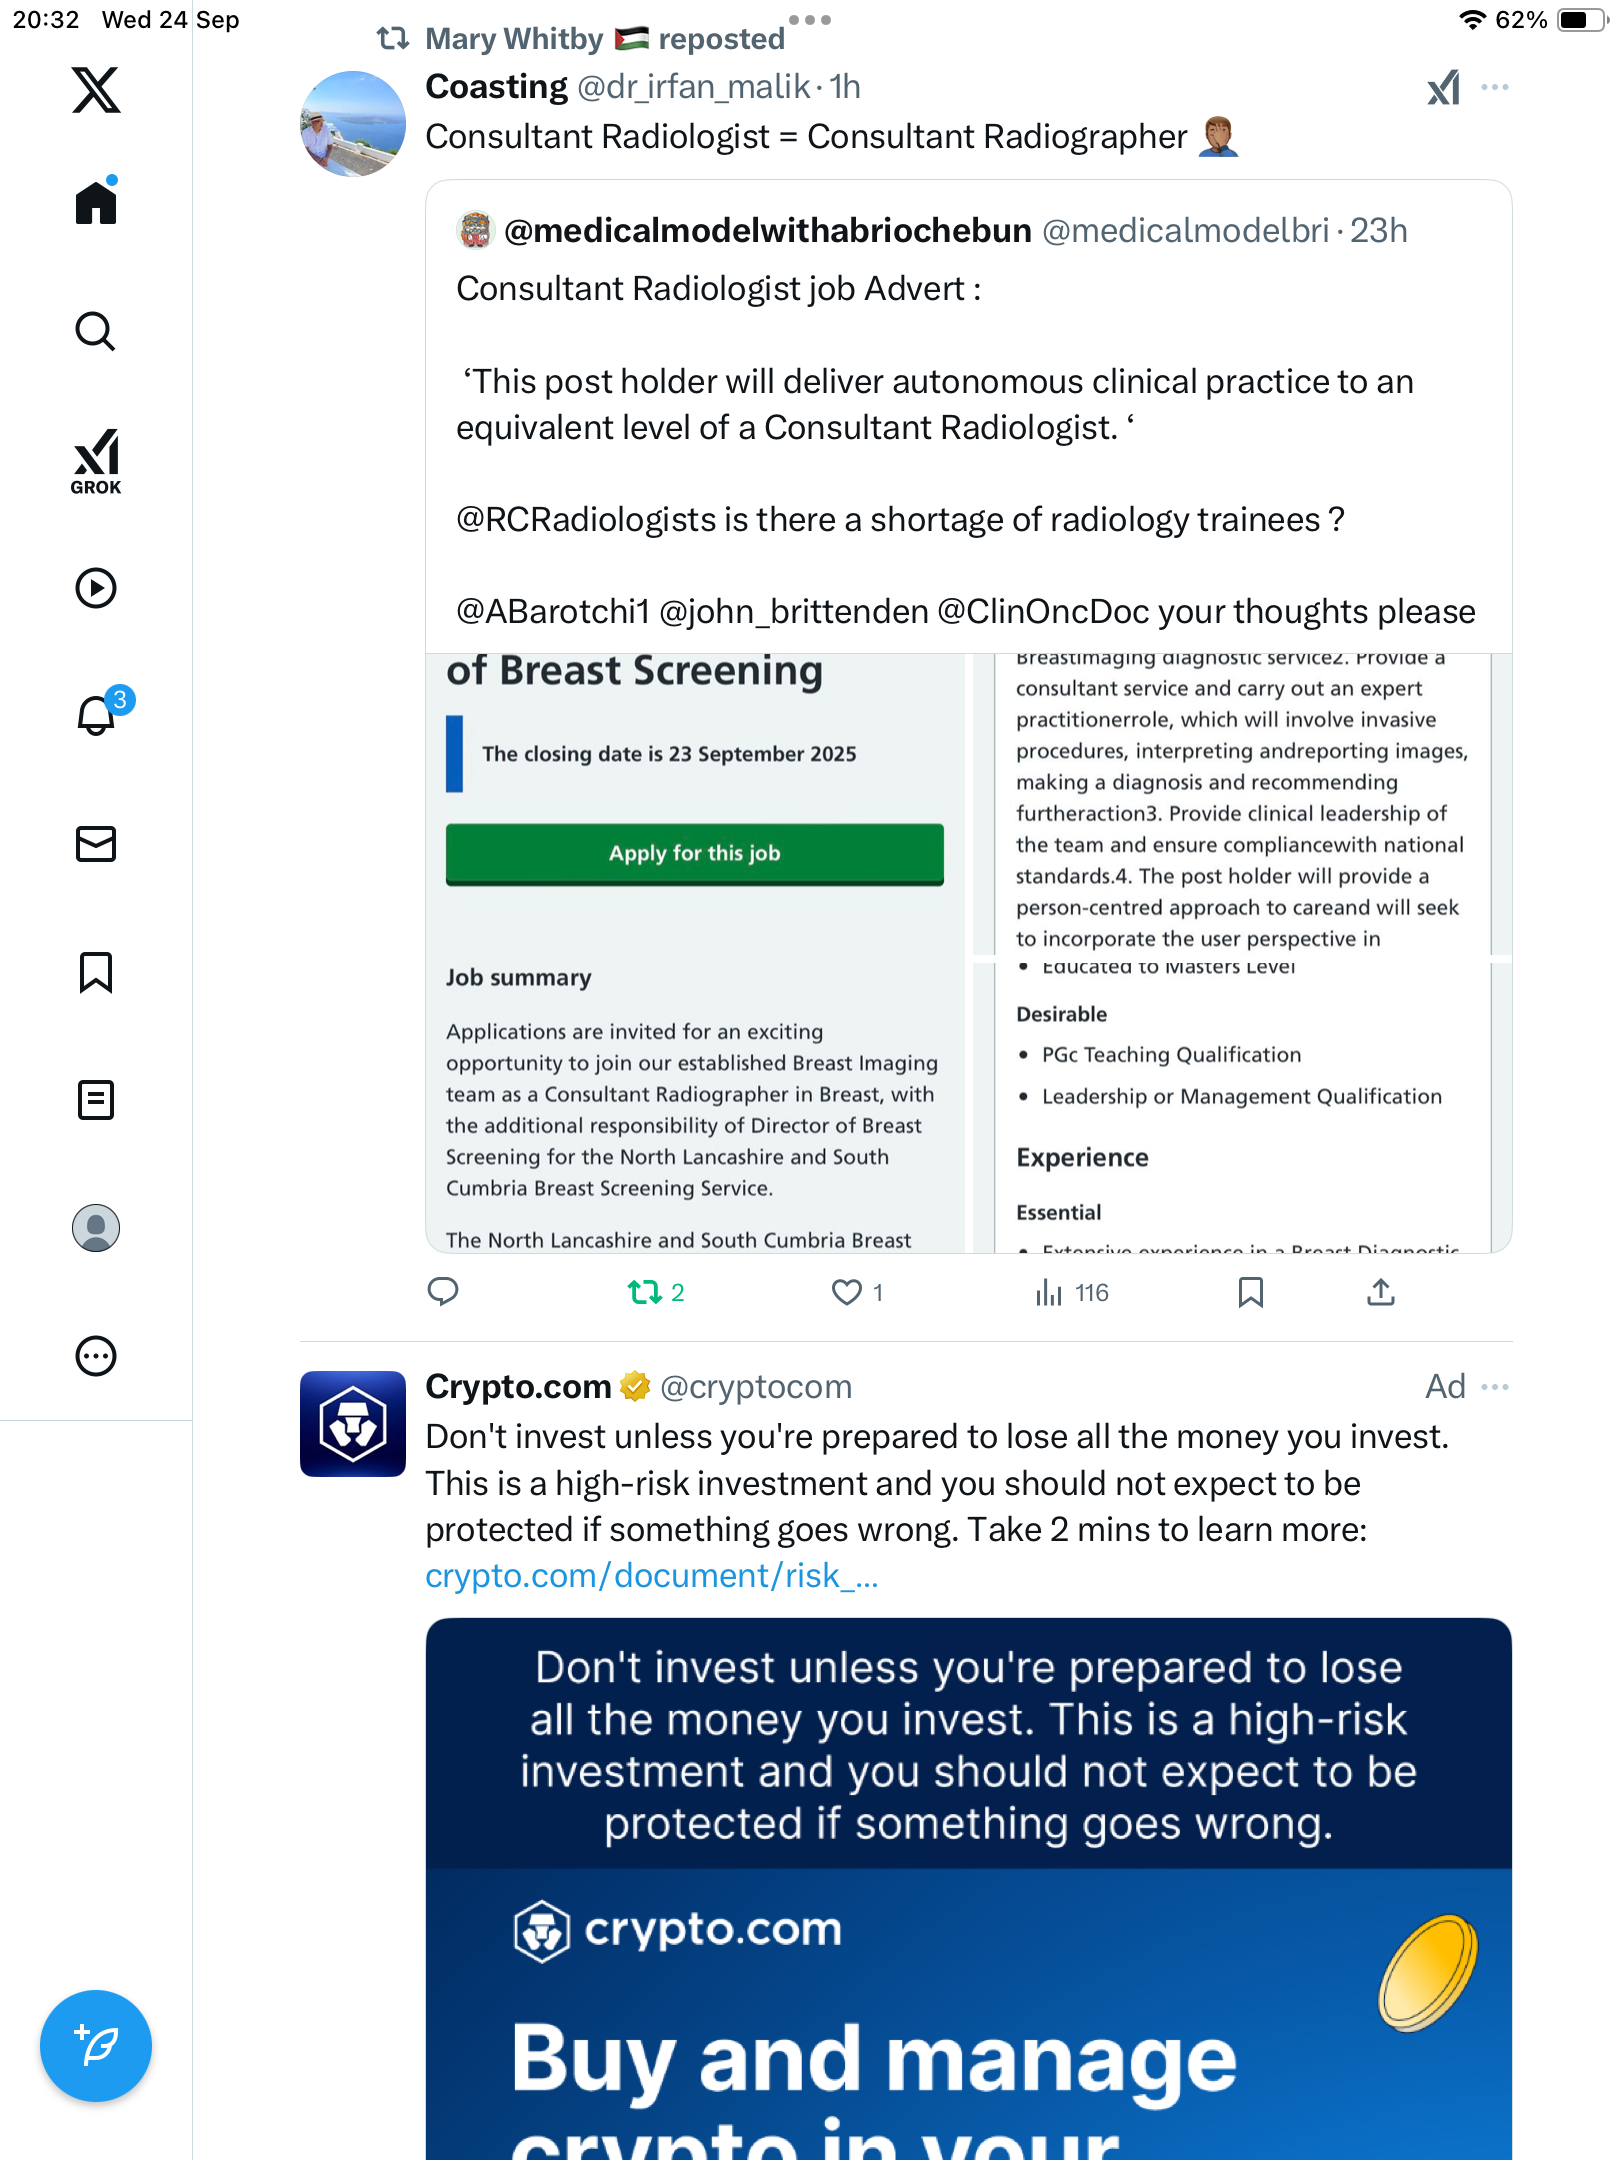
Task: Toggle repost on Coasting's post
Action: coord(645,1292)
